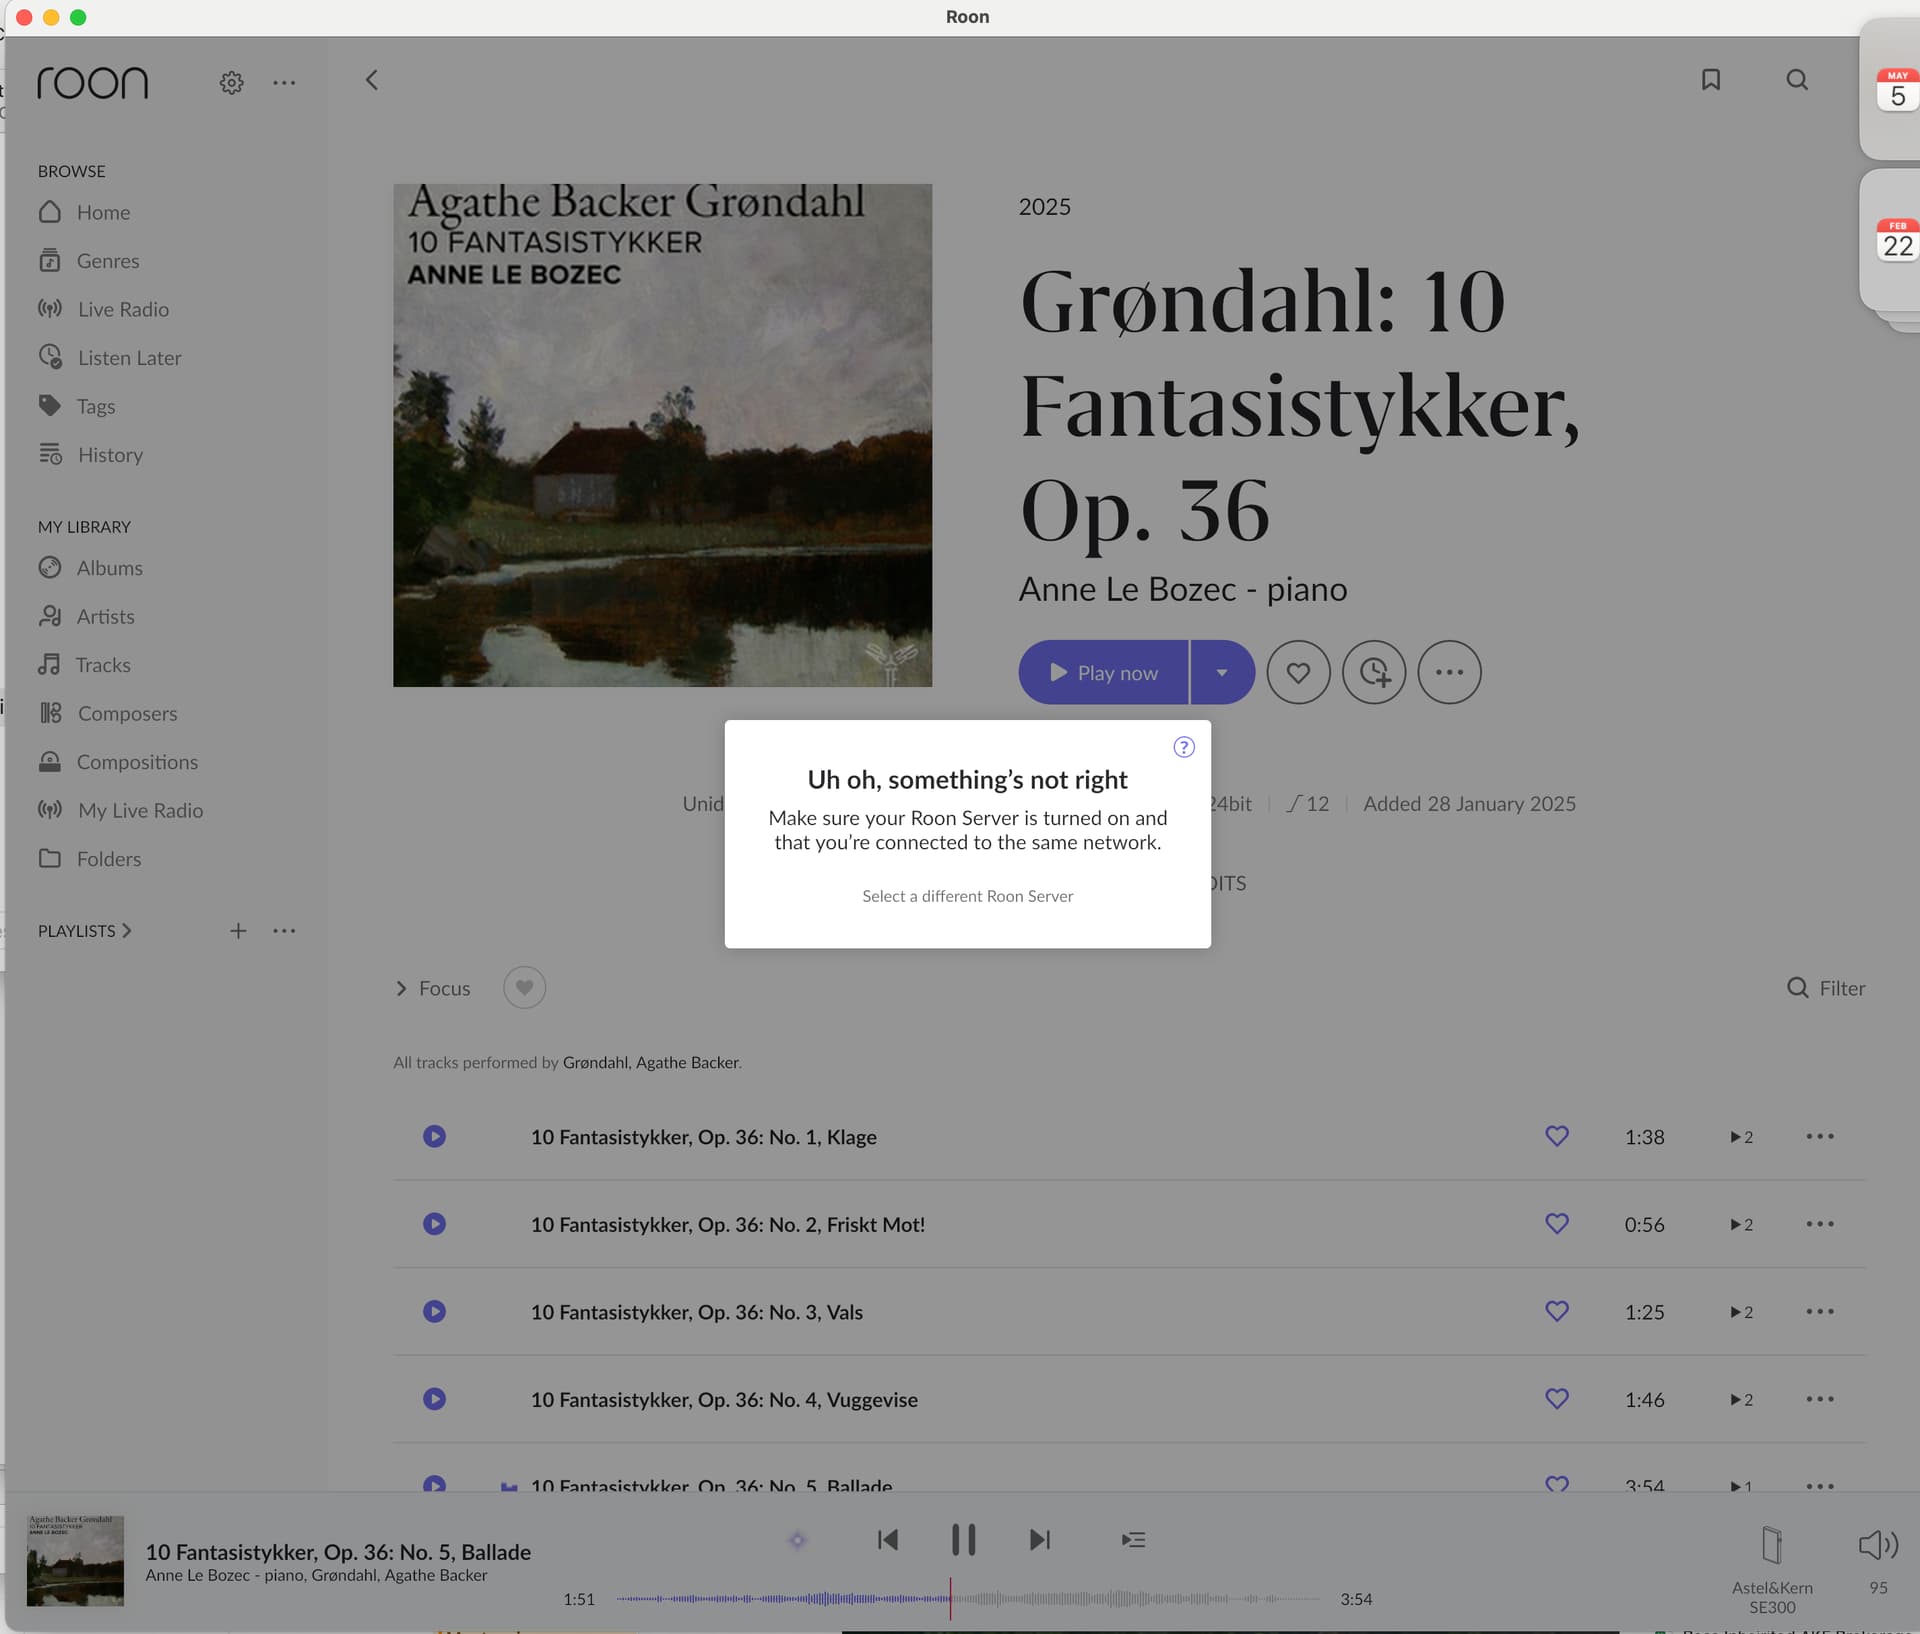Play track No. 4, Vuggevise
The height and width of the screenshot is (1634, 1920).
434,1399
